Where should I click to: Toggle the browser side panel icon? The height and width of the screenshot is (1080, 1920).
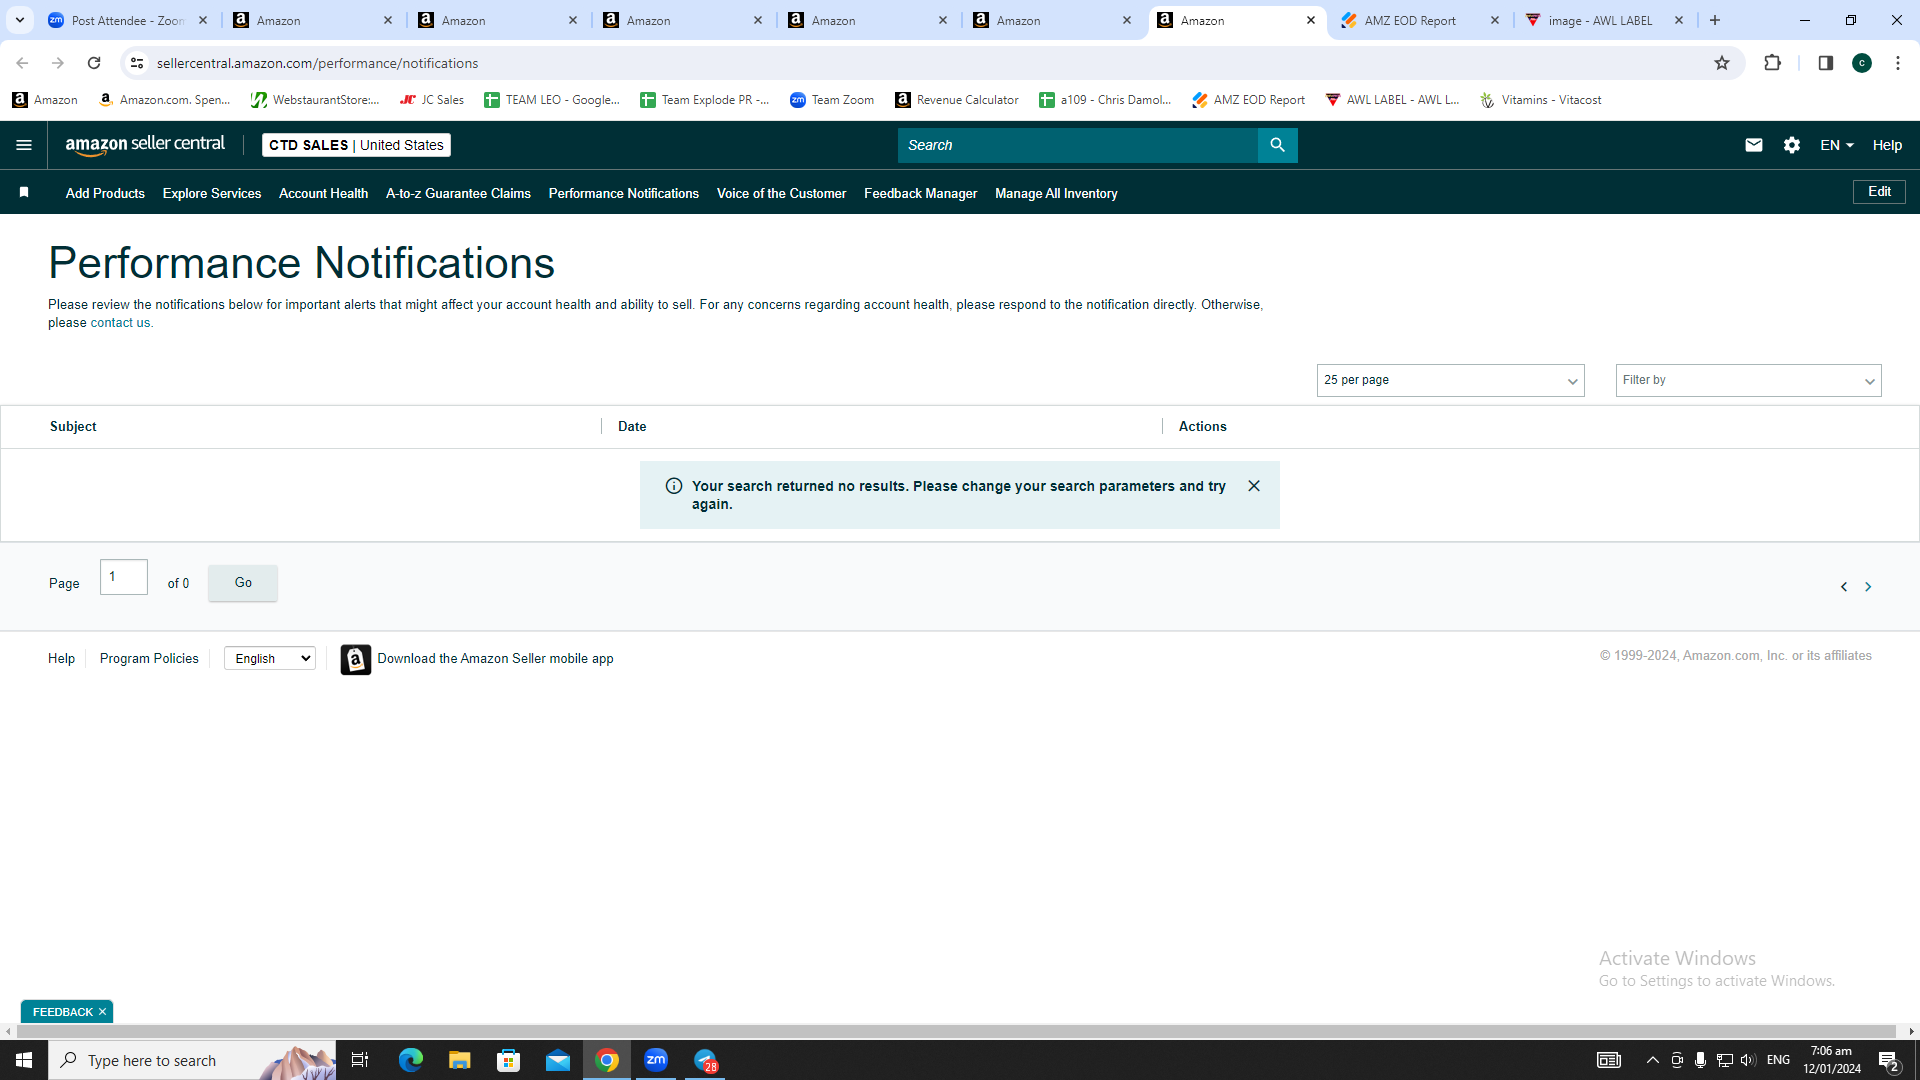point(1825,63)
